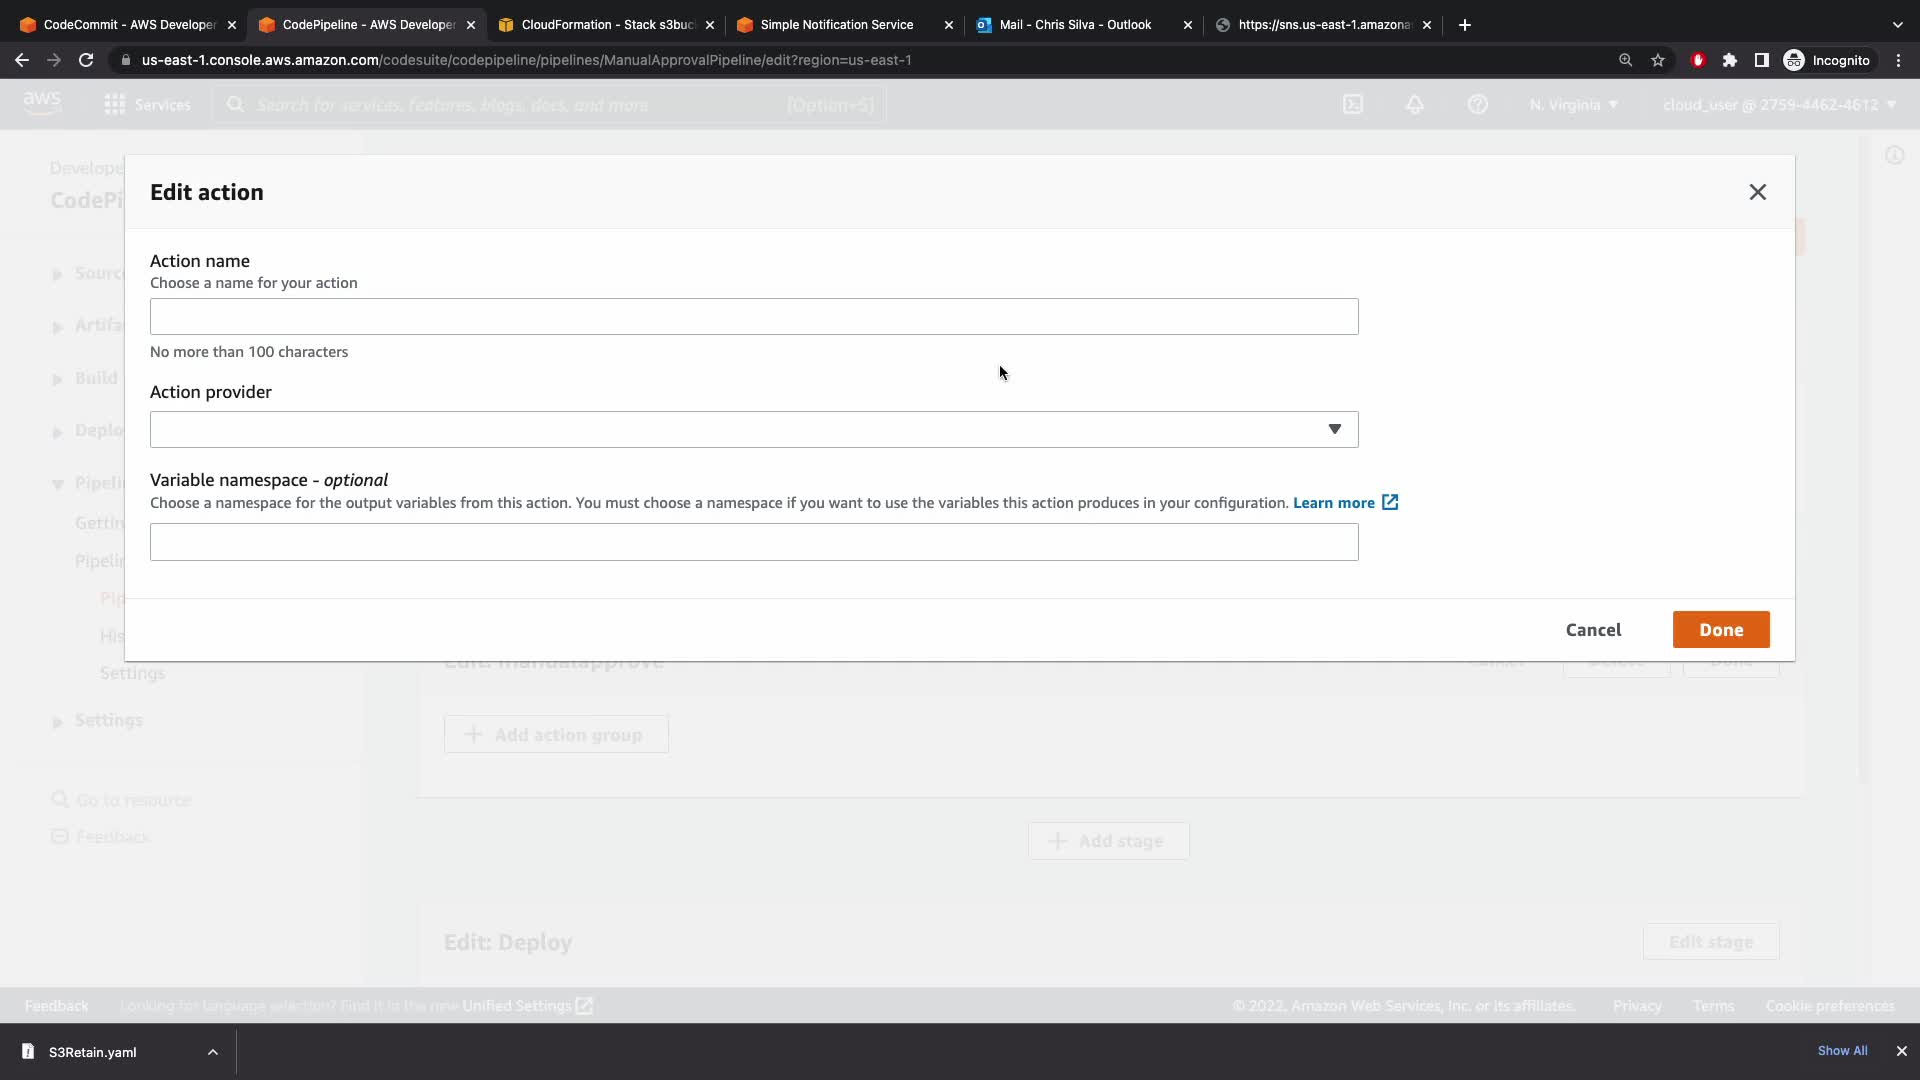Bookmark page with star icon

(x=1658, y=60)
